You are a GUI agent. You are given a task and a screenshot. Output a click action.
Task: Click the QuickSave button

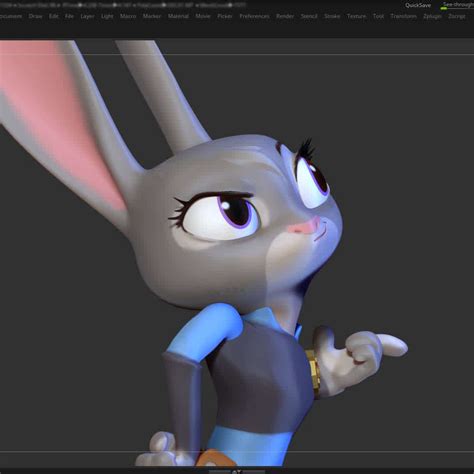(x=418, y=5)
